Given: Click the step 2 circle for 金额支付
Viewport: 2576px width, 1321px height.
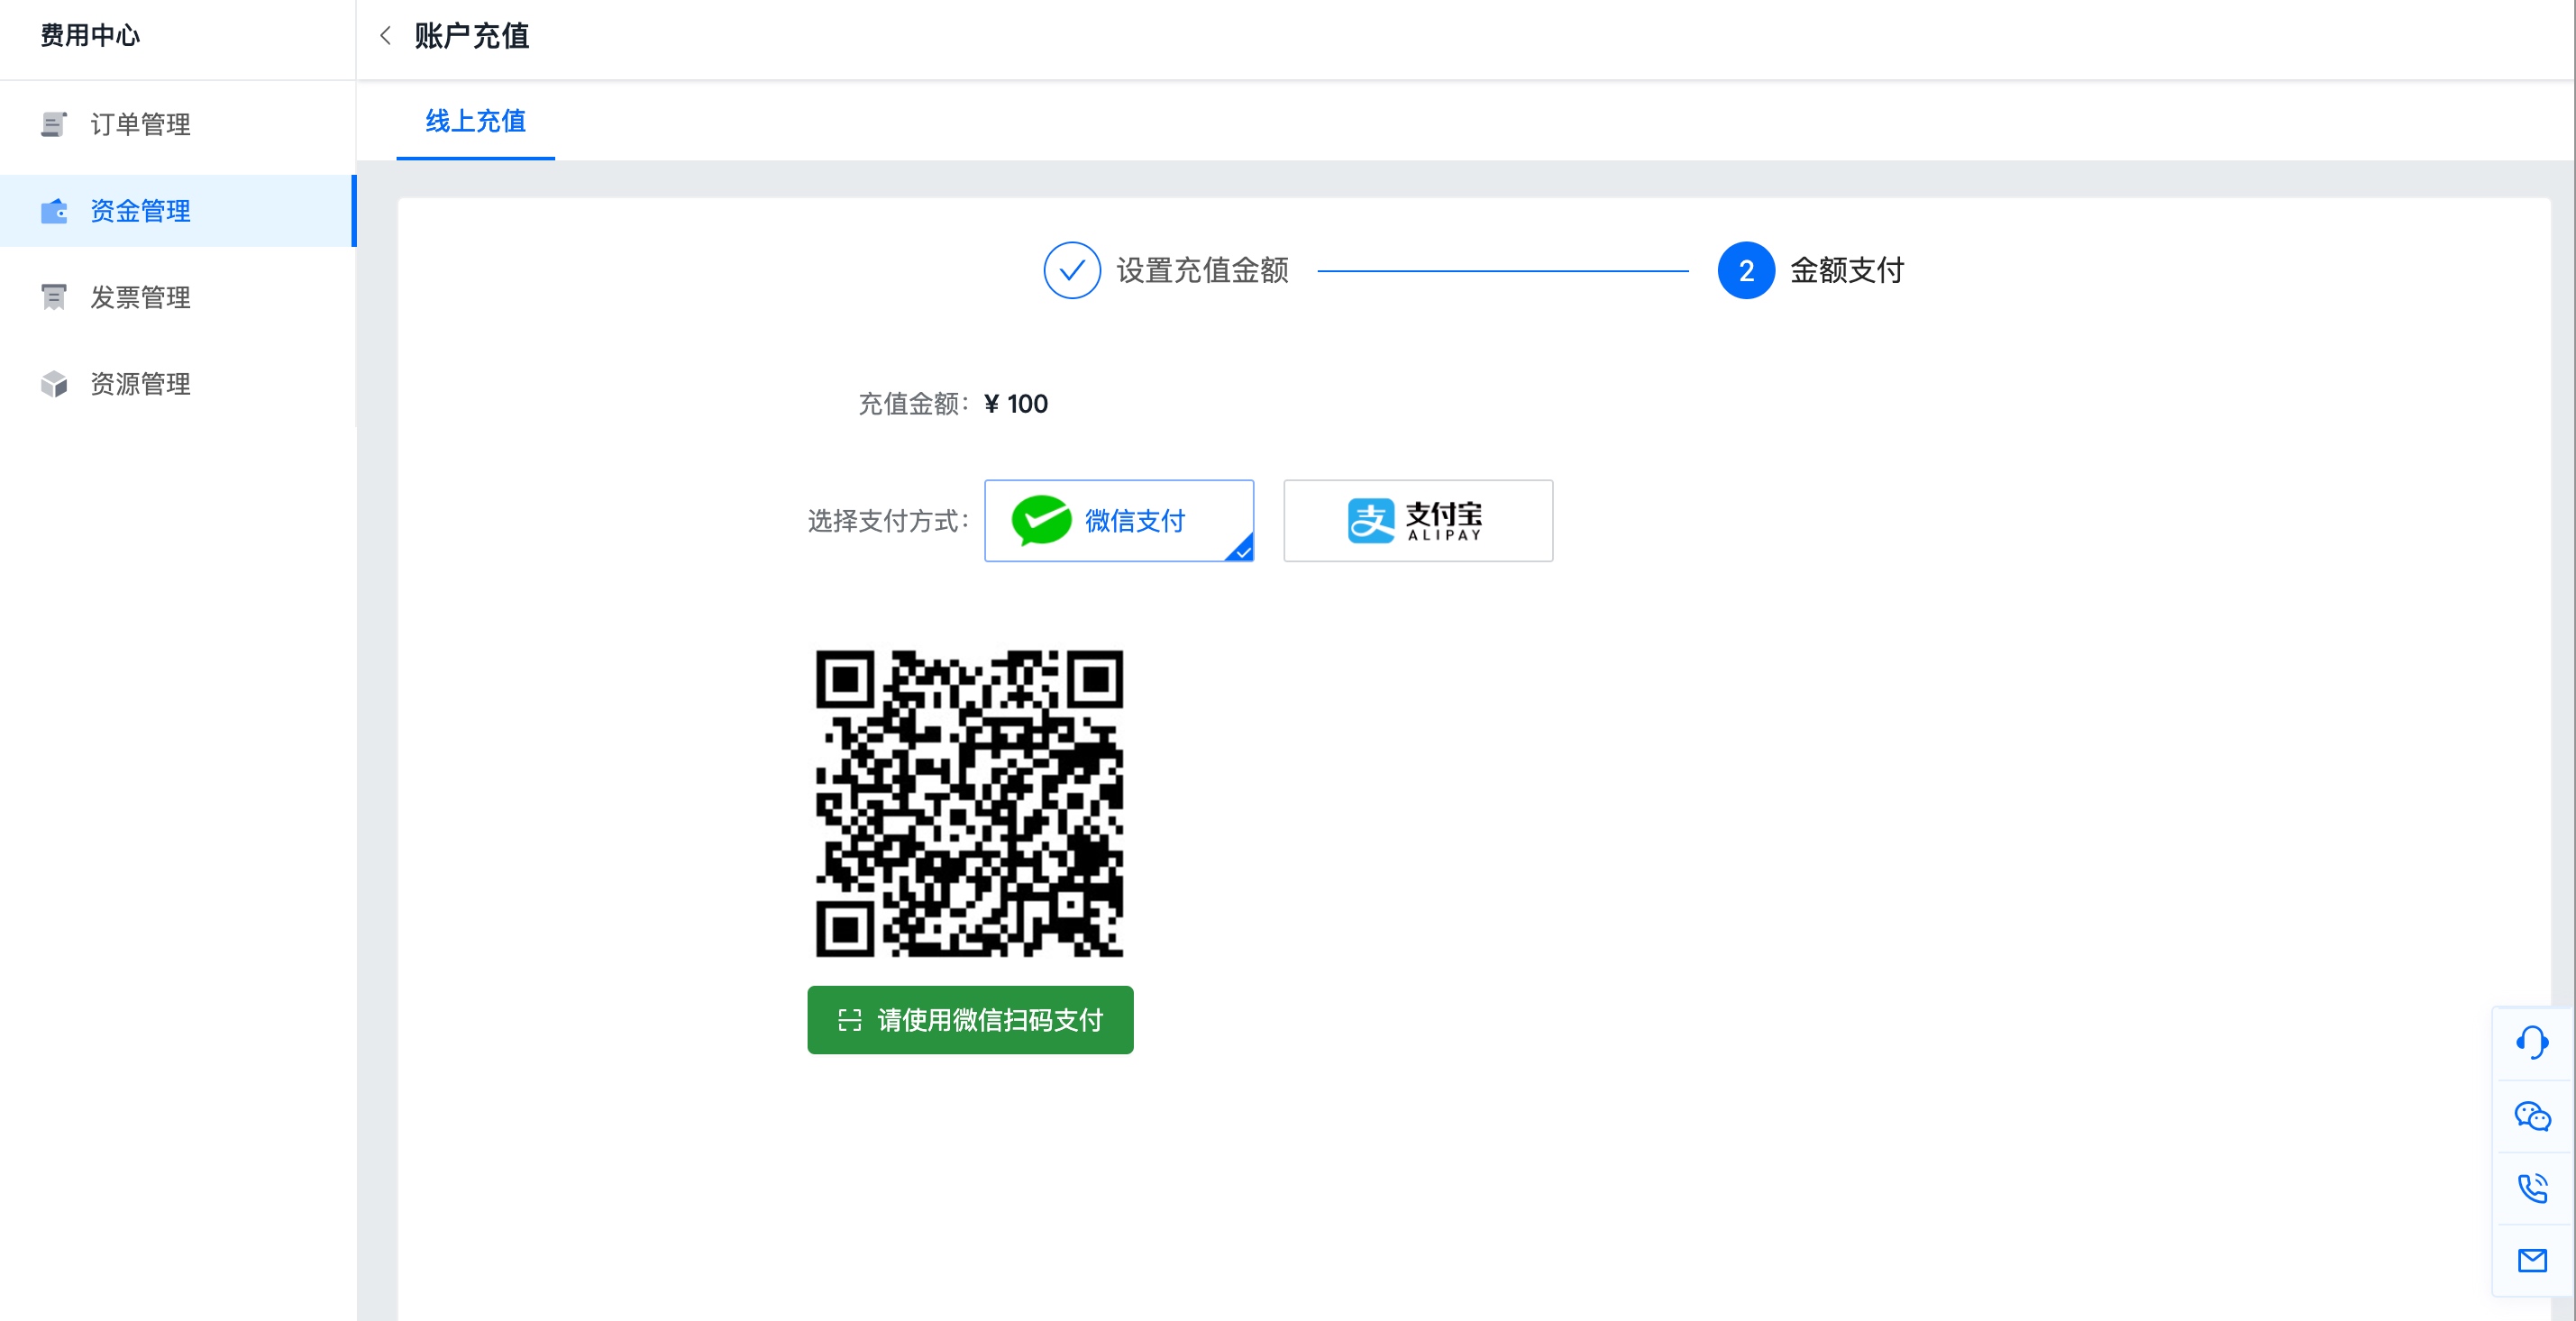Looking at the screenshot, I should [1746, 270].
